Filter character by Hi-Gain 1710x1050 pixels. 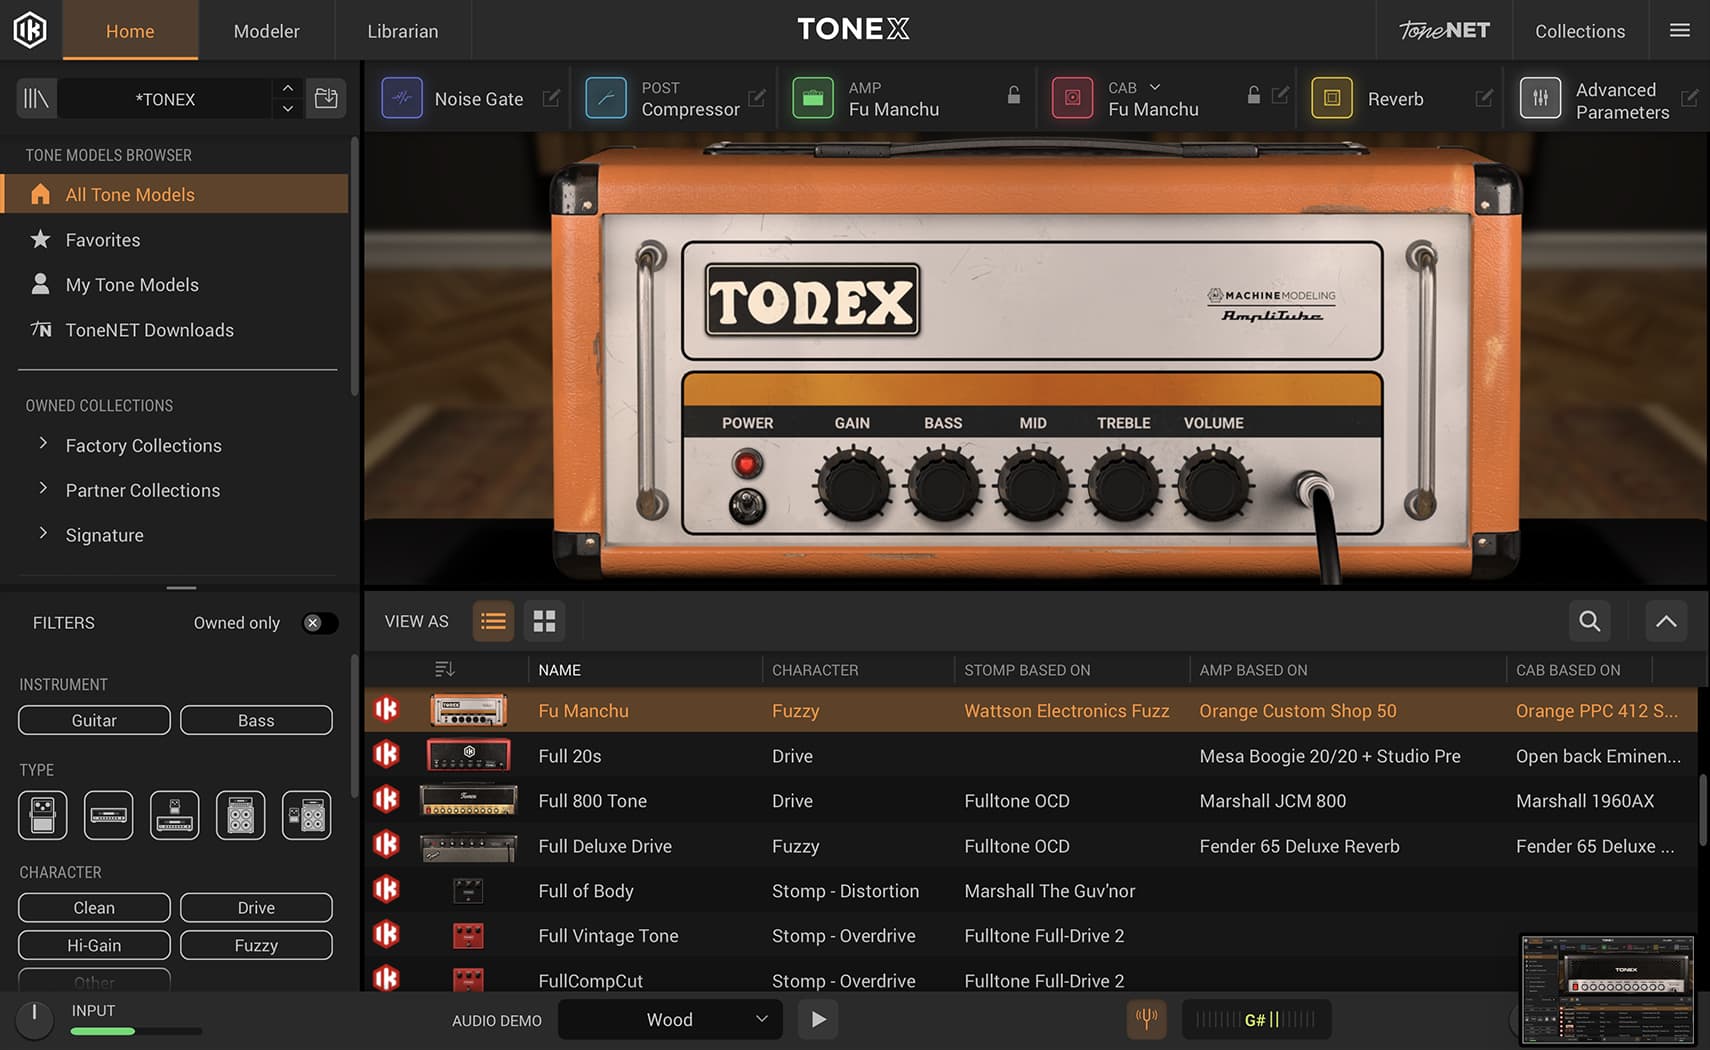[x=94, y=945]
